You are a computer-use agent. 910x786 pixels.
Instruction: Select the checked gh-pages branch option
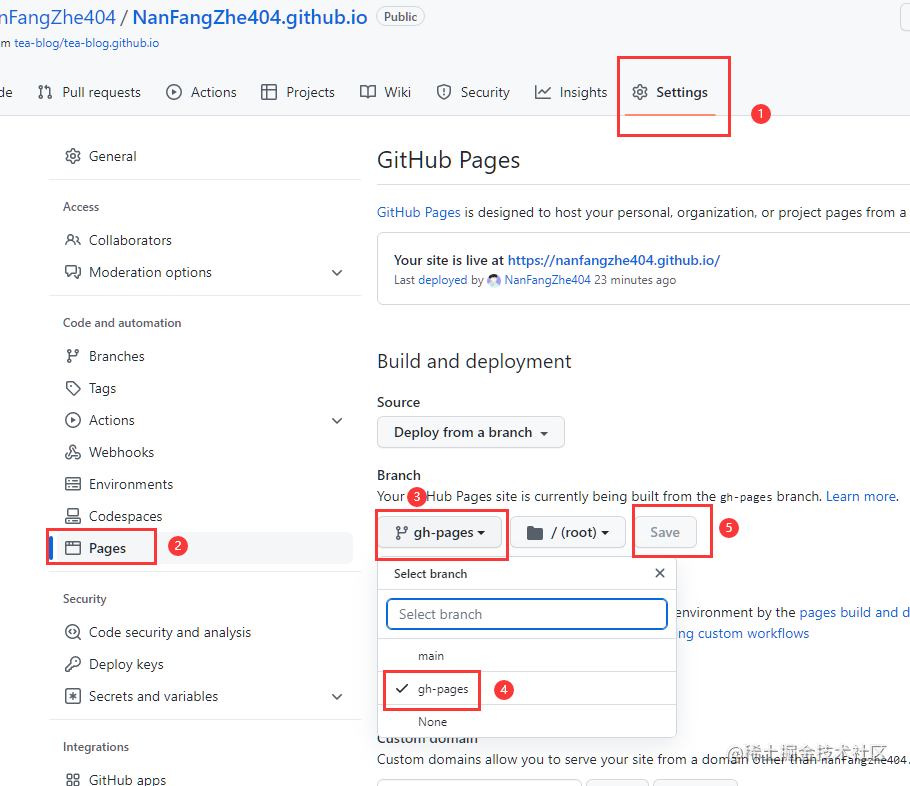tap(527, 689)
